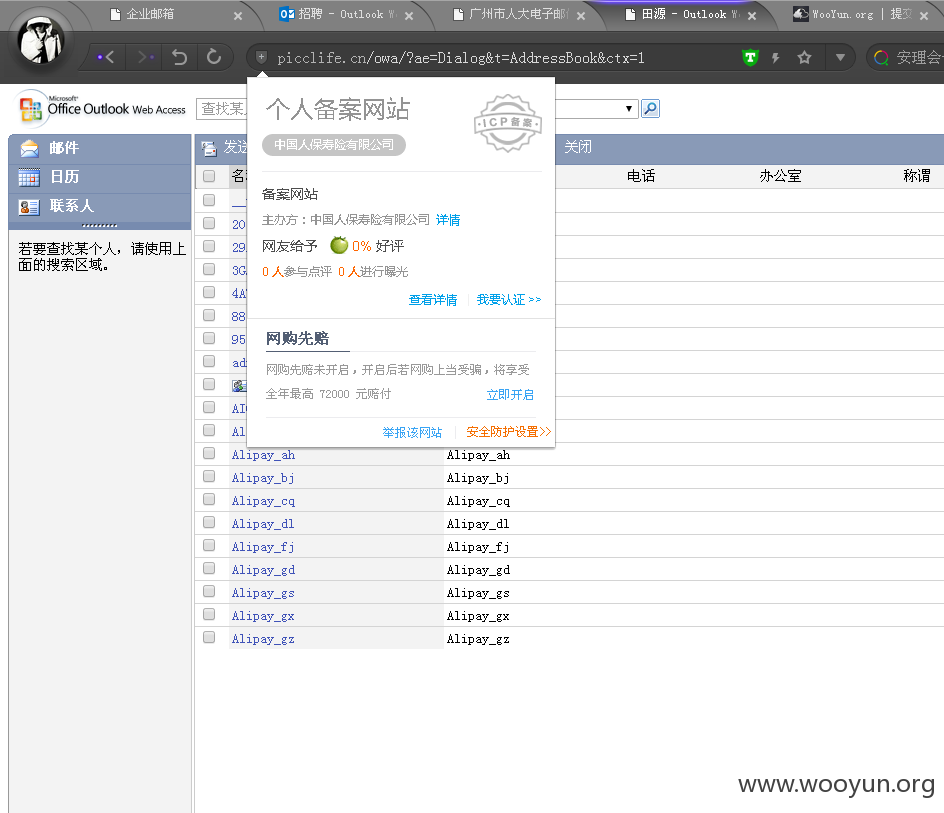Open the Alipay_ah contact link

tap(263, 455)
